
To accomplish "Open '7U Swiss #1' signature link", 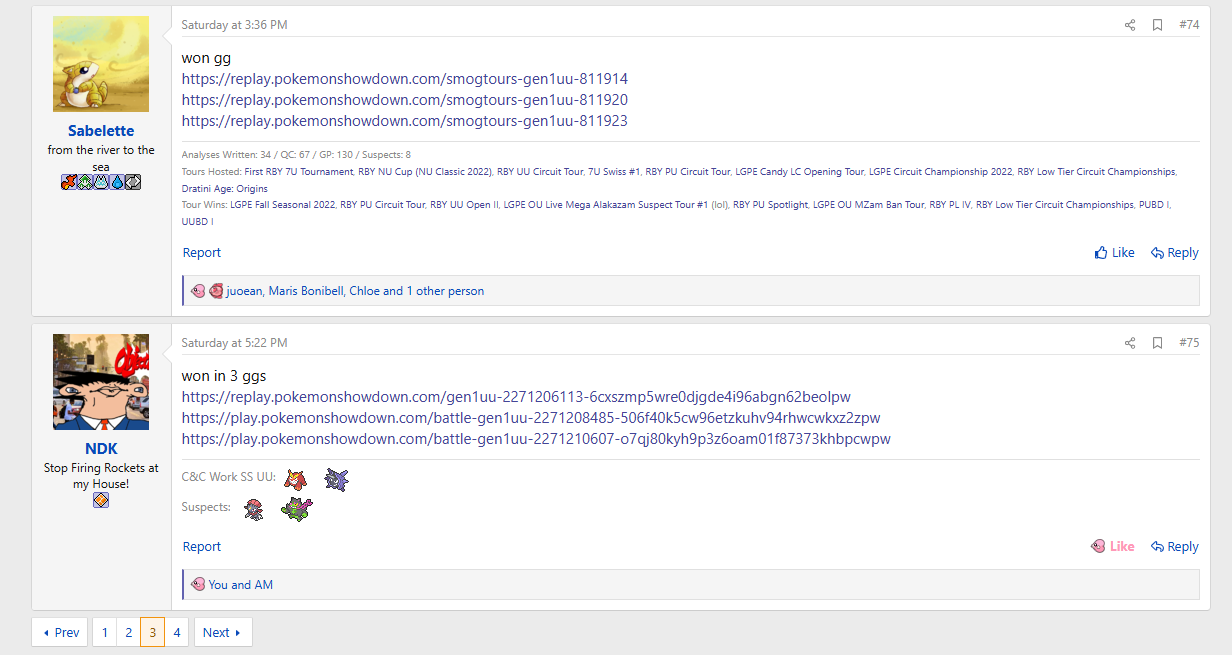I will (614, 172).
